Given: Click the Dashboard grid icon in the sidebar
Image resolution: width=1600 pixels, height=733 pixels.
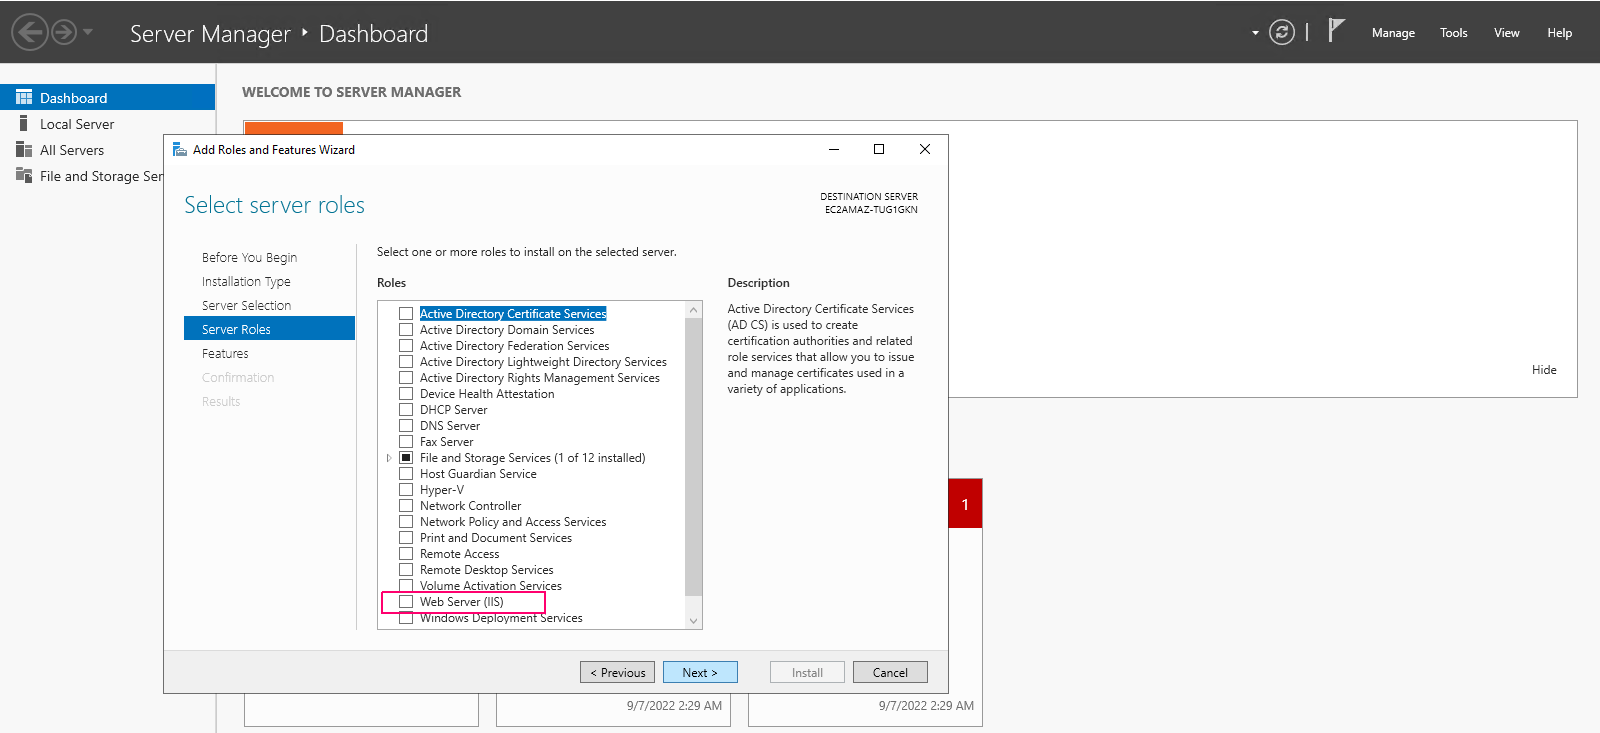Looking at the screenshot, I should (24, 97).
